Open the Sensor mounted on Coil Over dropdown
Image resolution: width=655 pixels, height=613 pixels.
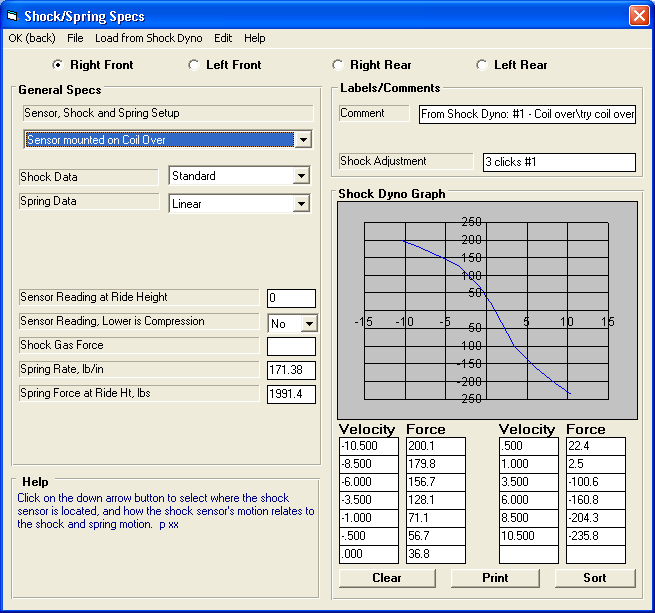[303, 140]
